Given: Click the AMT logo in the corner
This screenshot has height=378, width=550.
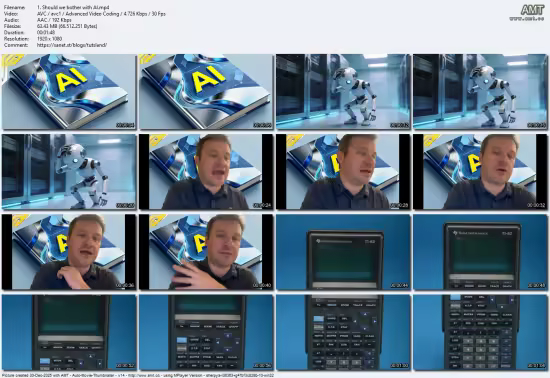Looking at the screenshot, I should click(532, 10).
